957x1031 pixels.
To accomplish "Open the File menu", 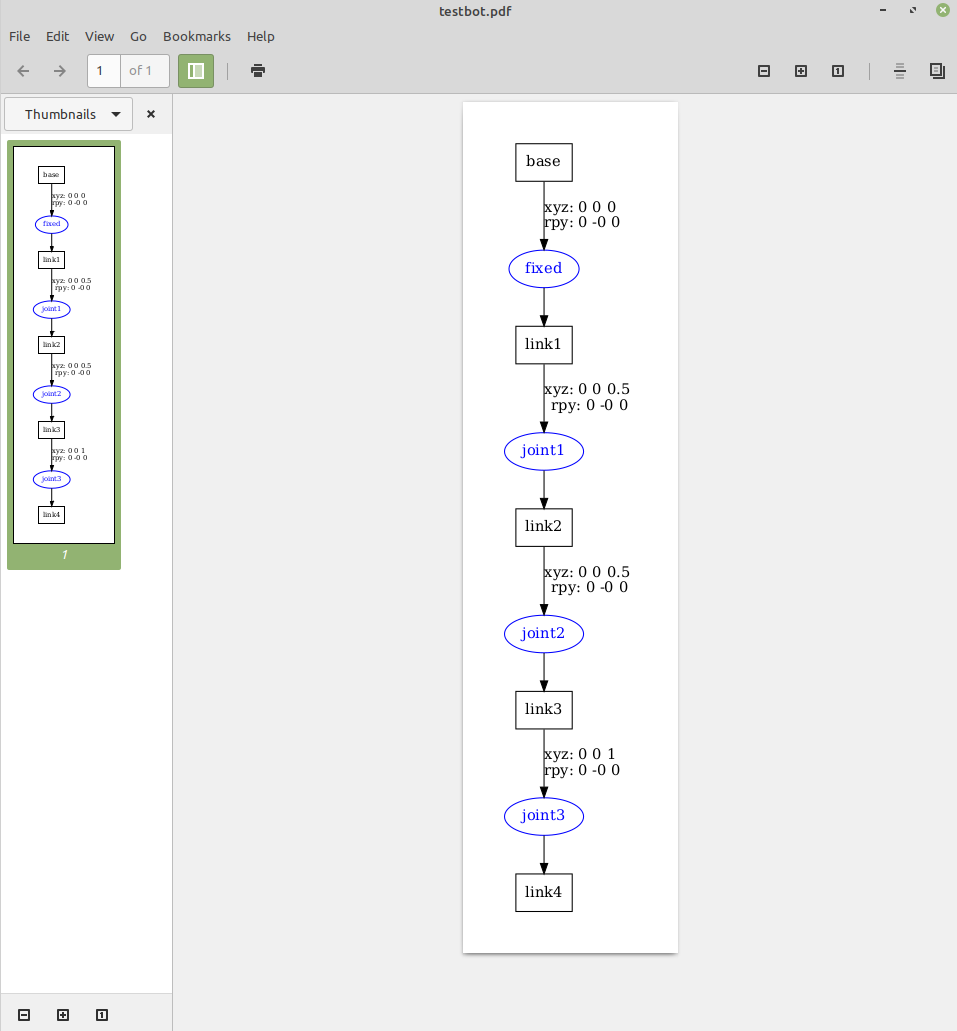I will click(20, 36).
